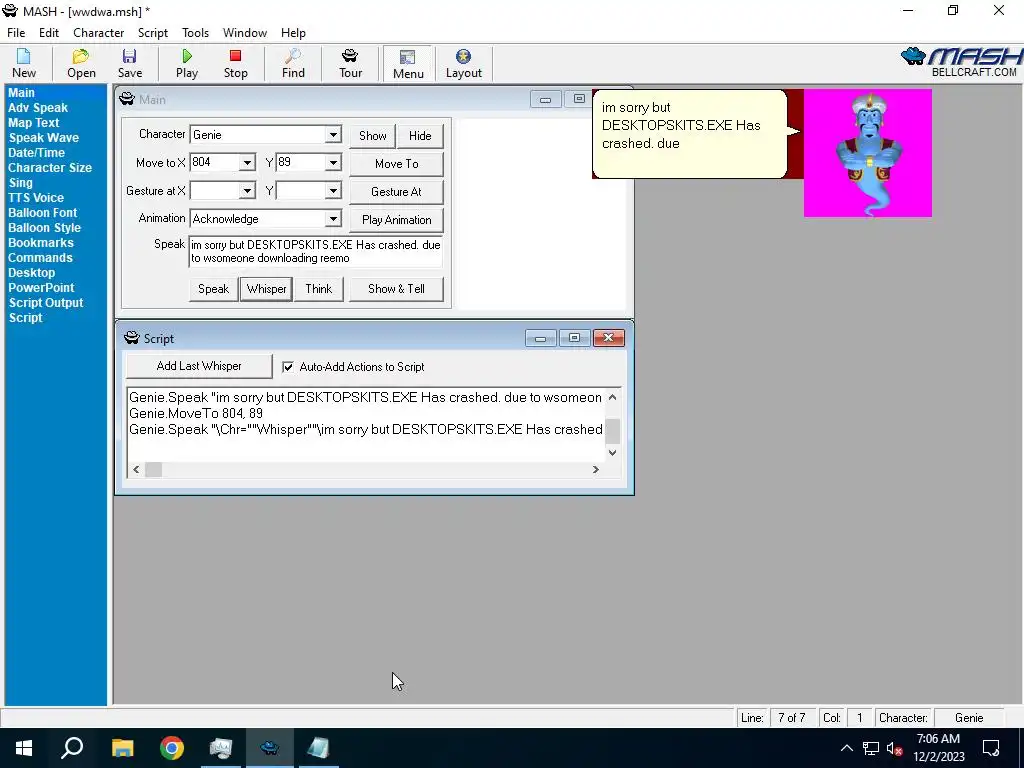This screenshot has height=768, width=1024.
Task: Select Character Size in the sidebar
Action: click(x=50, y=168)
